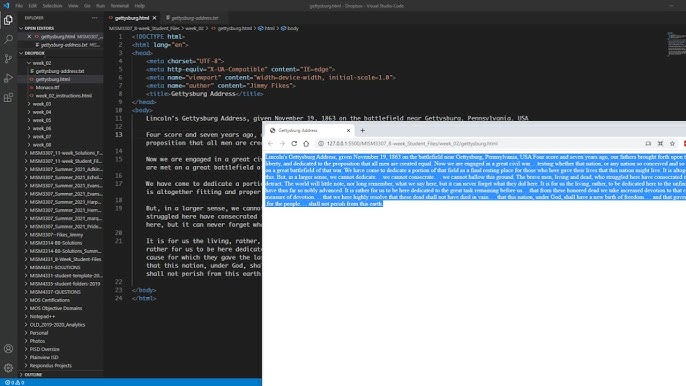Open the View menu
Screen dimensions: 686x386
[73, 6]
